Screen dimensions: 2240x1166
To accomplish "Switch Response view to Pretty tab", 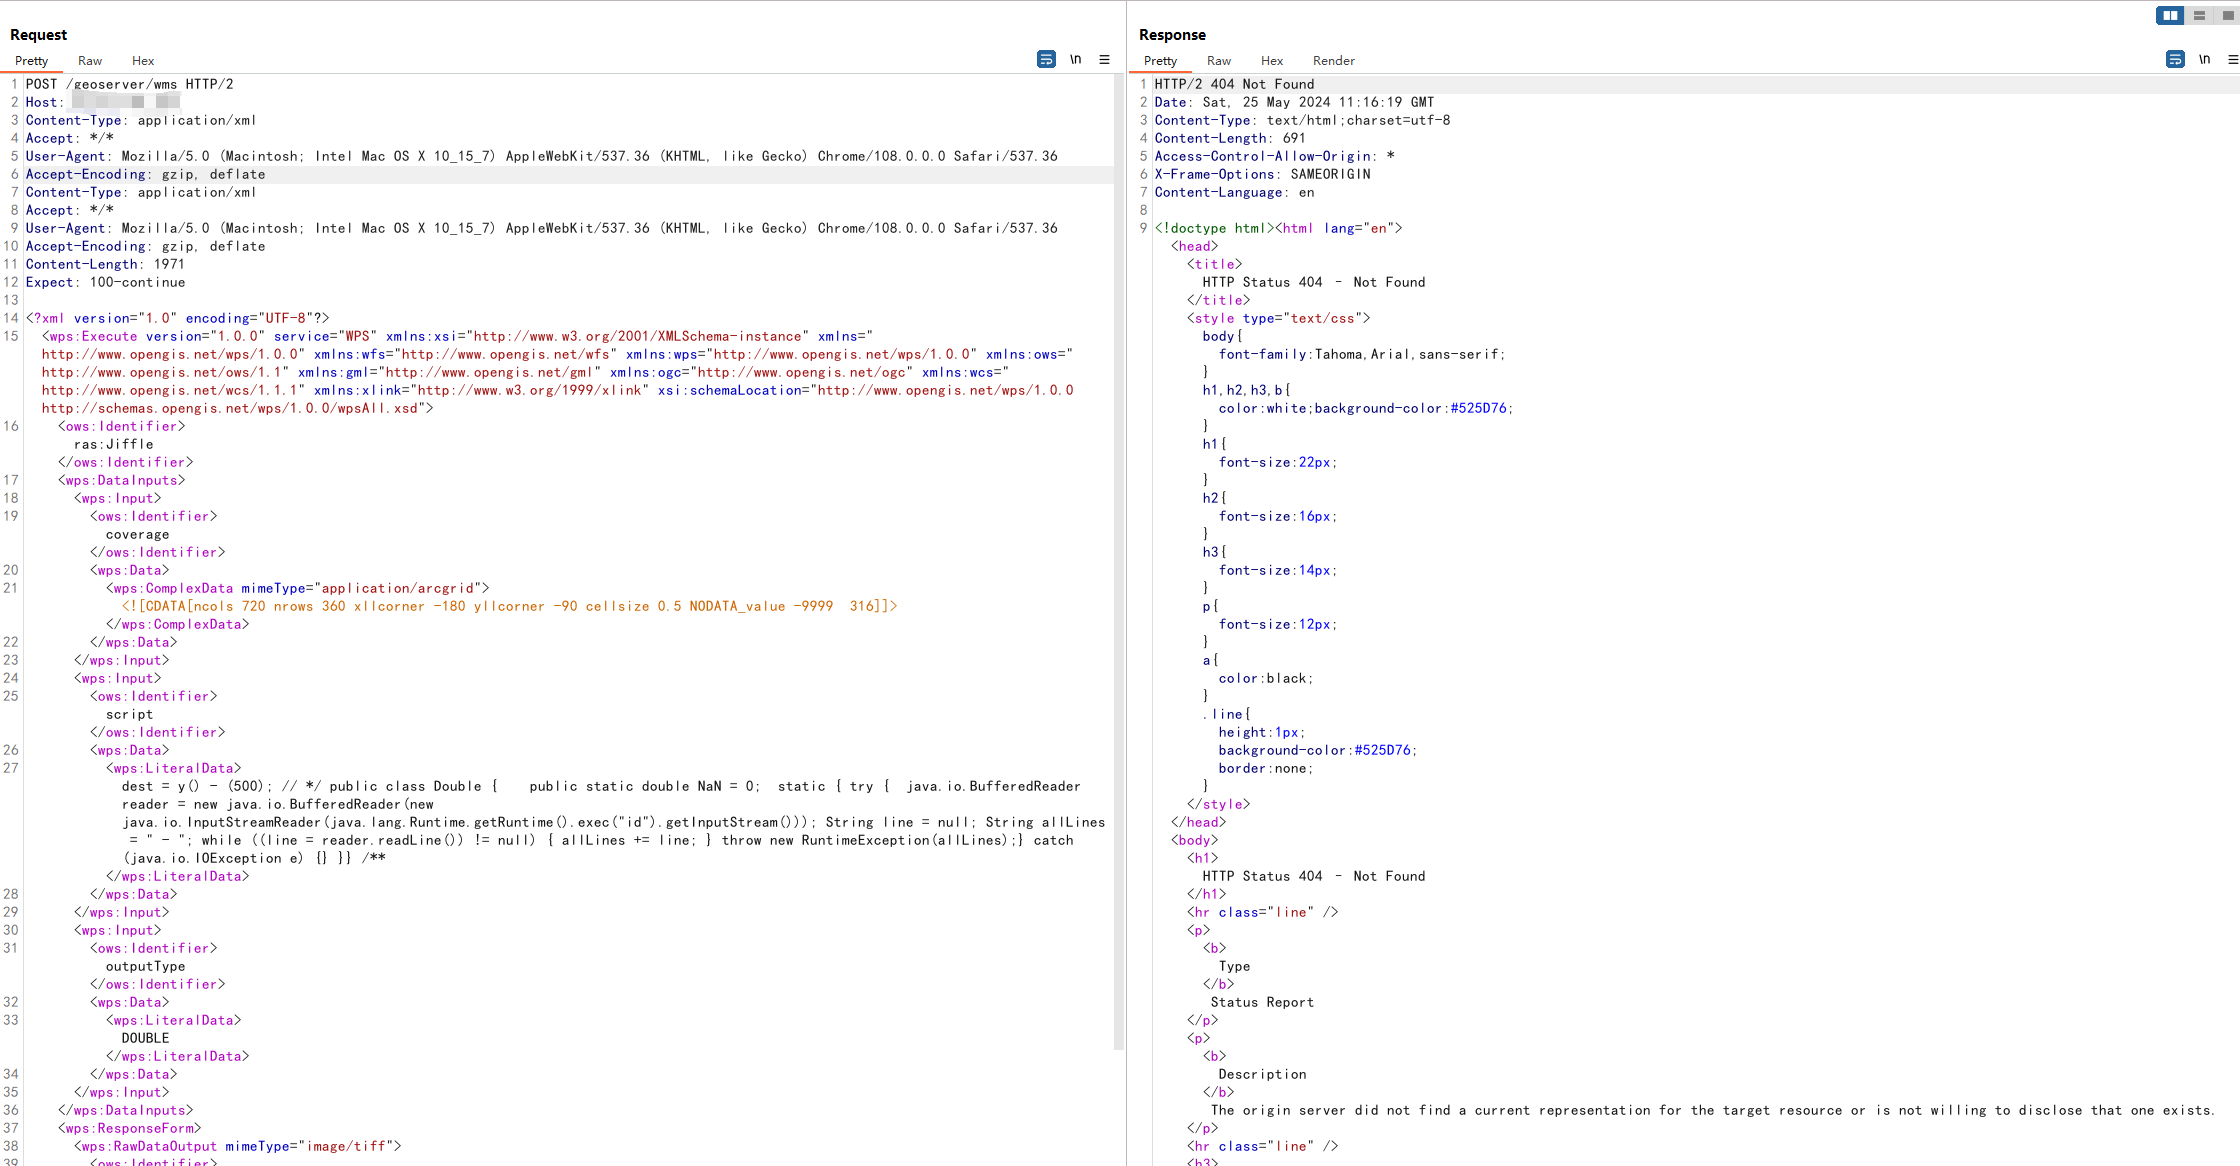I will [x=1161, y=61].
